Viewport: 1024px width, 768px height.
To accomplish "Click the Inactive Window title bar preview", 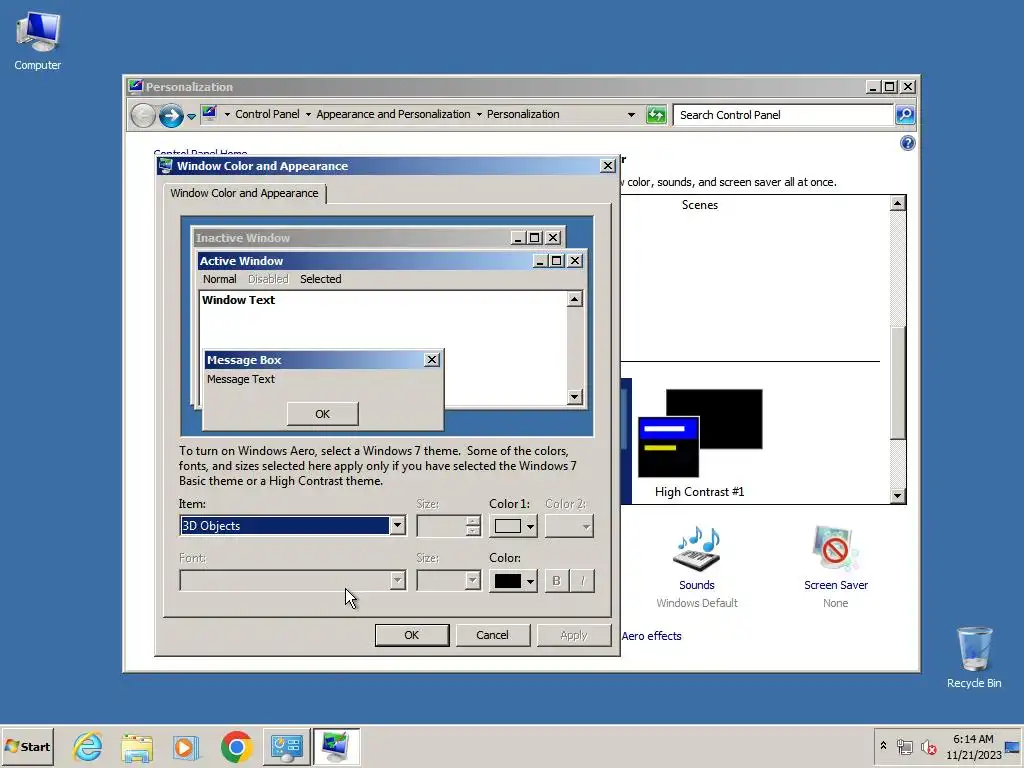I will (x=351, y=238).
